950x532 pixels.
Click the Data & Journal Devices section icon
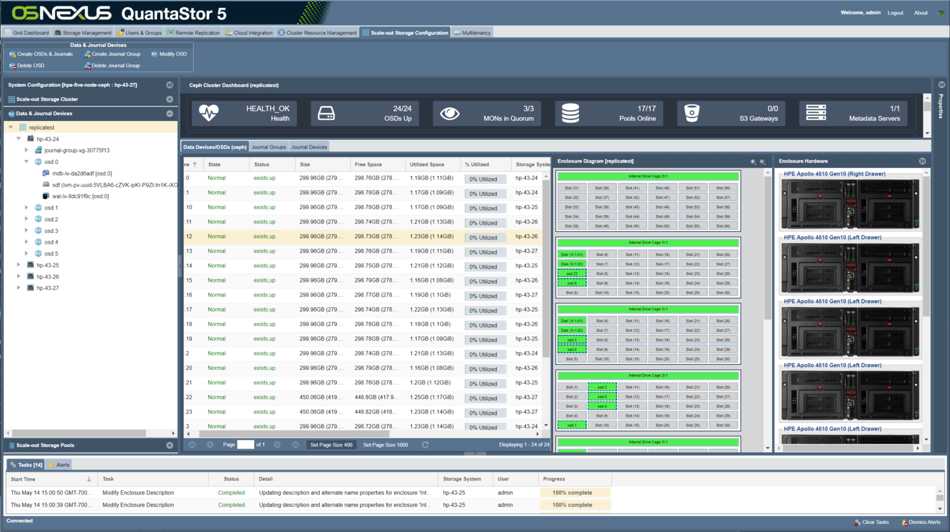12,113
